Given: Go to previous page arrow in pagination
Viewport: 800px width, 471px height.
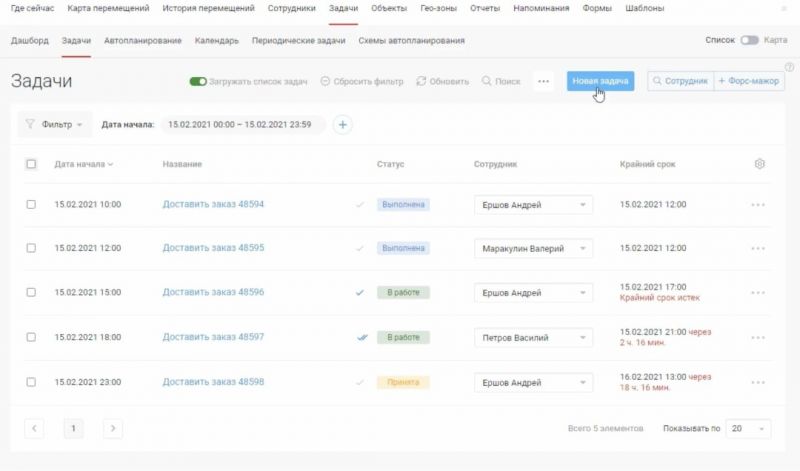Looking at the screenshot, I should (x=35, y=428).
